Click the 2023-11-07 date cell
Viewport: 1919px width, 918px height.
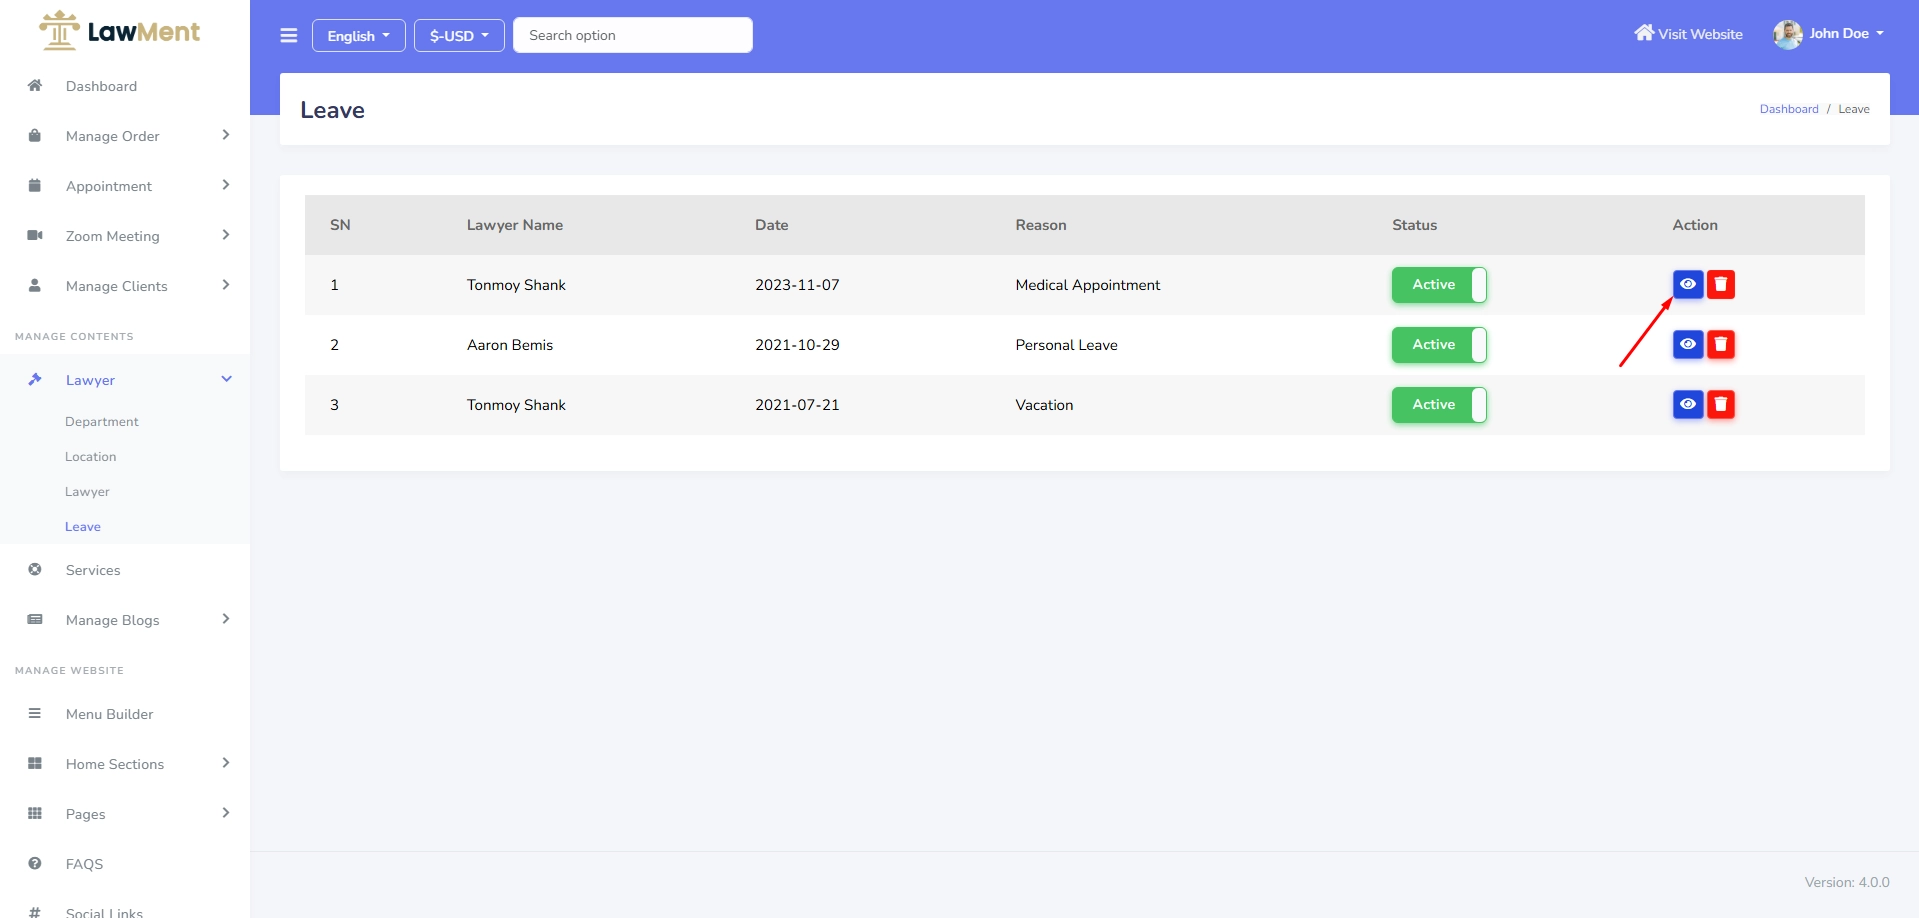(x=797, y=285)
